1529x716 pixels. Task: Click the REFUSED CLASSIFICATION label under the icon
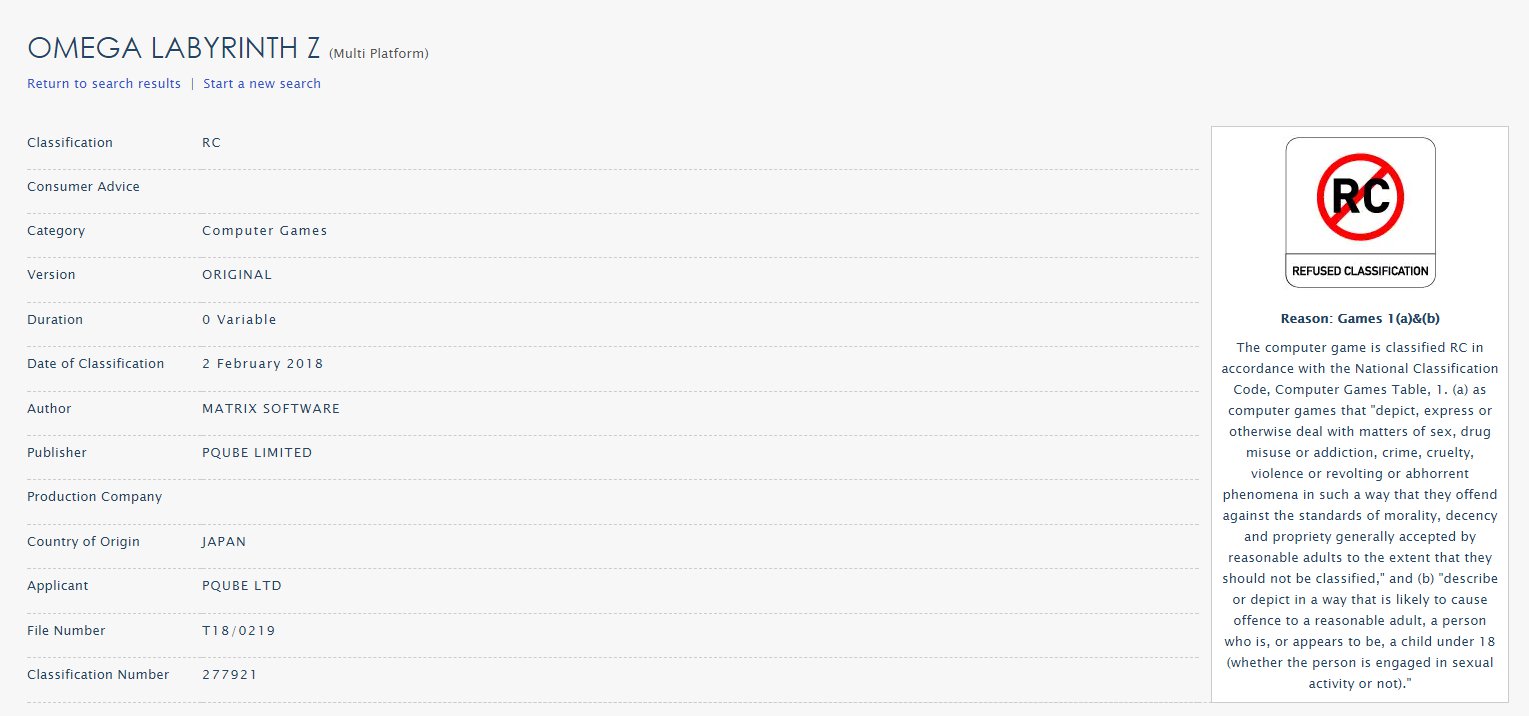(x=1360, y=271)
